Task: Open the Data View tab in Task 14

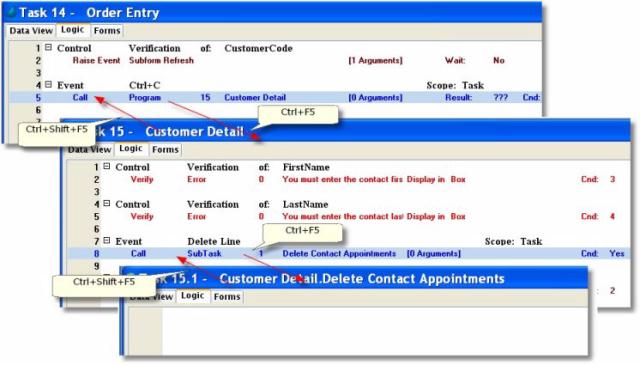Action: 31,31
